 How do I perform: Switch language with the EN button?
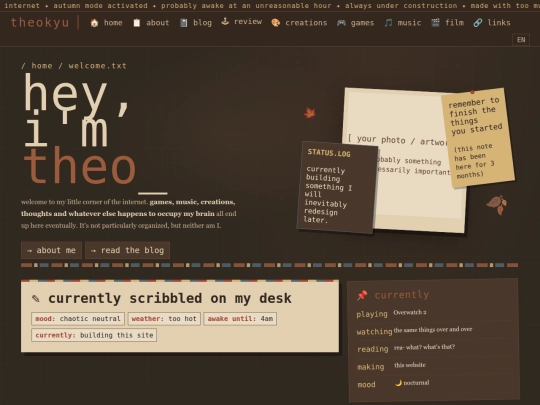point(521,40)
